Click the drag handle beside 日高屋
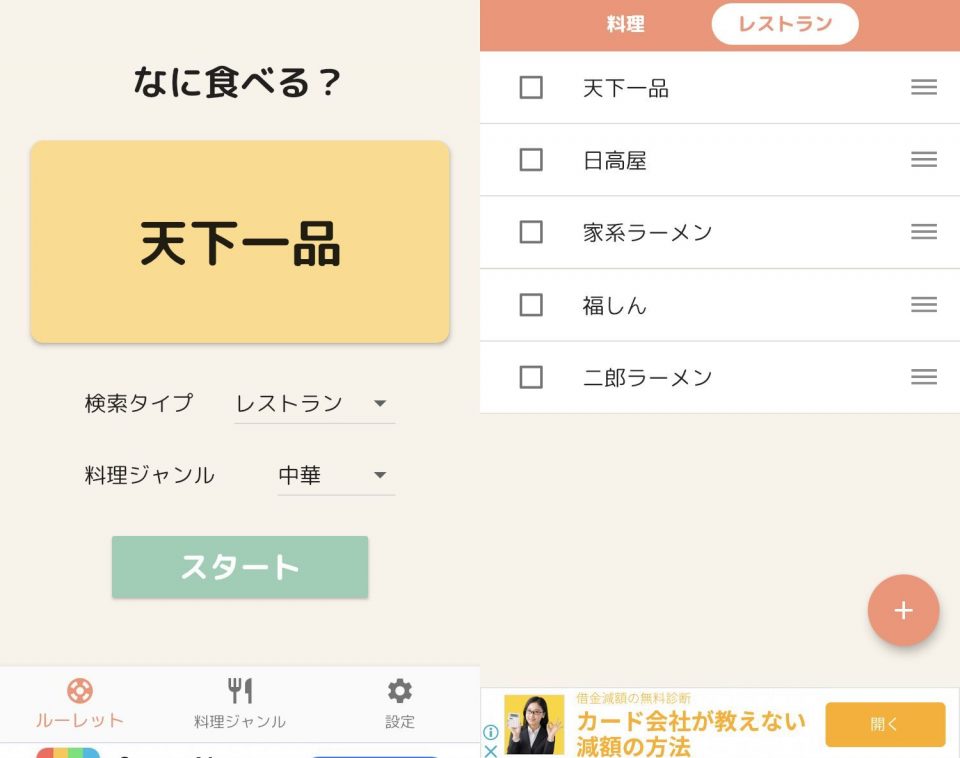Screen dimensions: 960x758 point(922,160)
